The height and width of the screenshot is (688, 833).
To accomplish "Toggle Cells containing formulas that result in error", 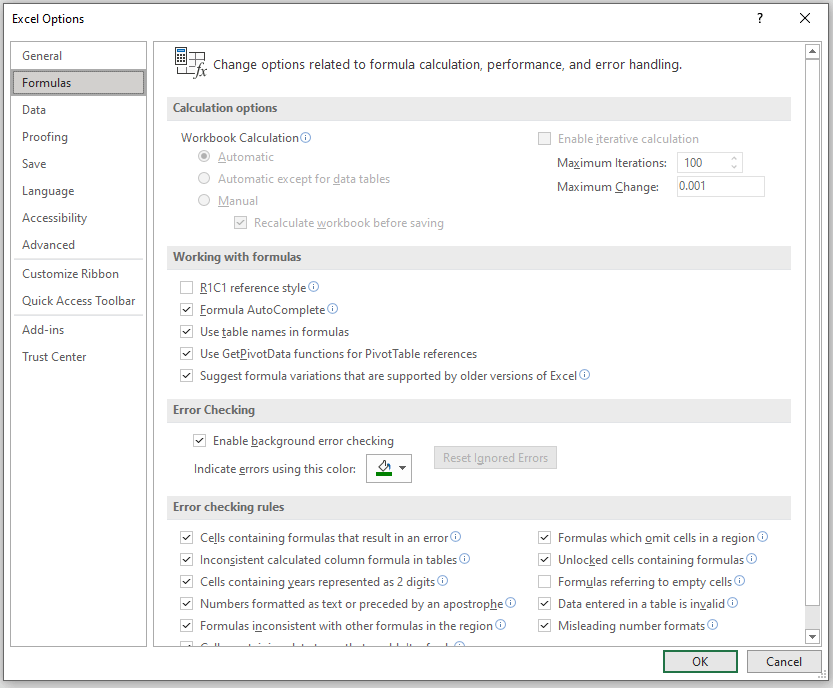I will [186, 538].
